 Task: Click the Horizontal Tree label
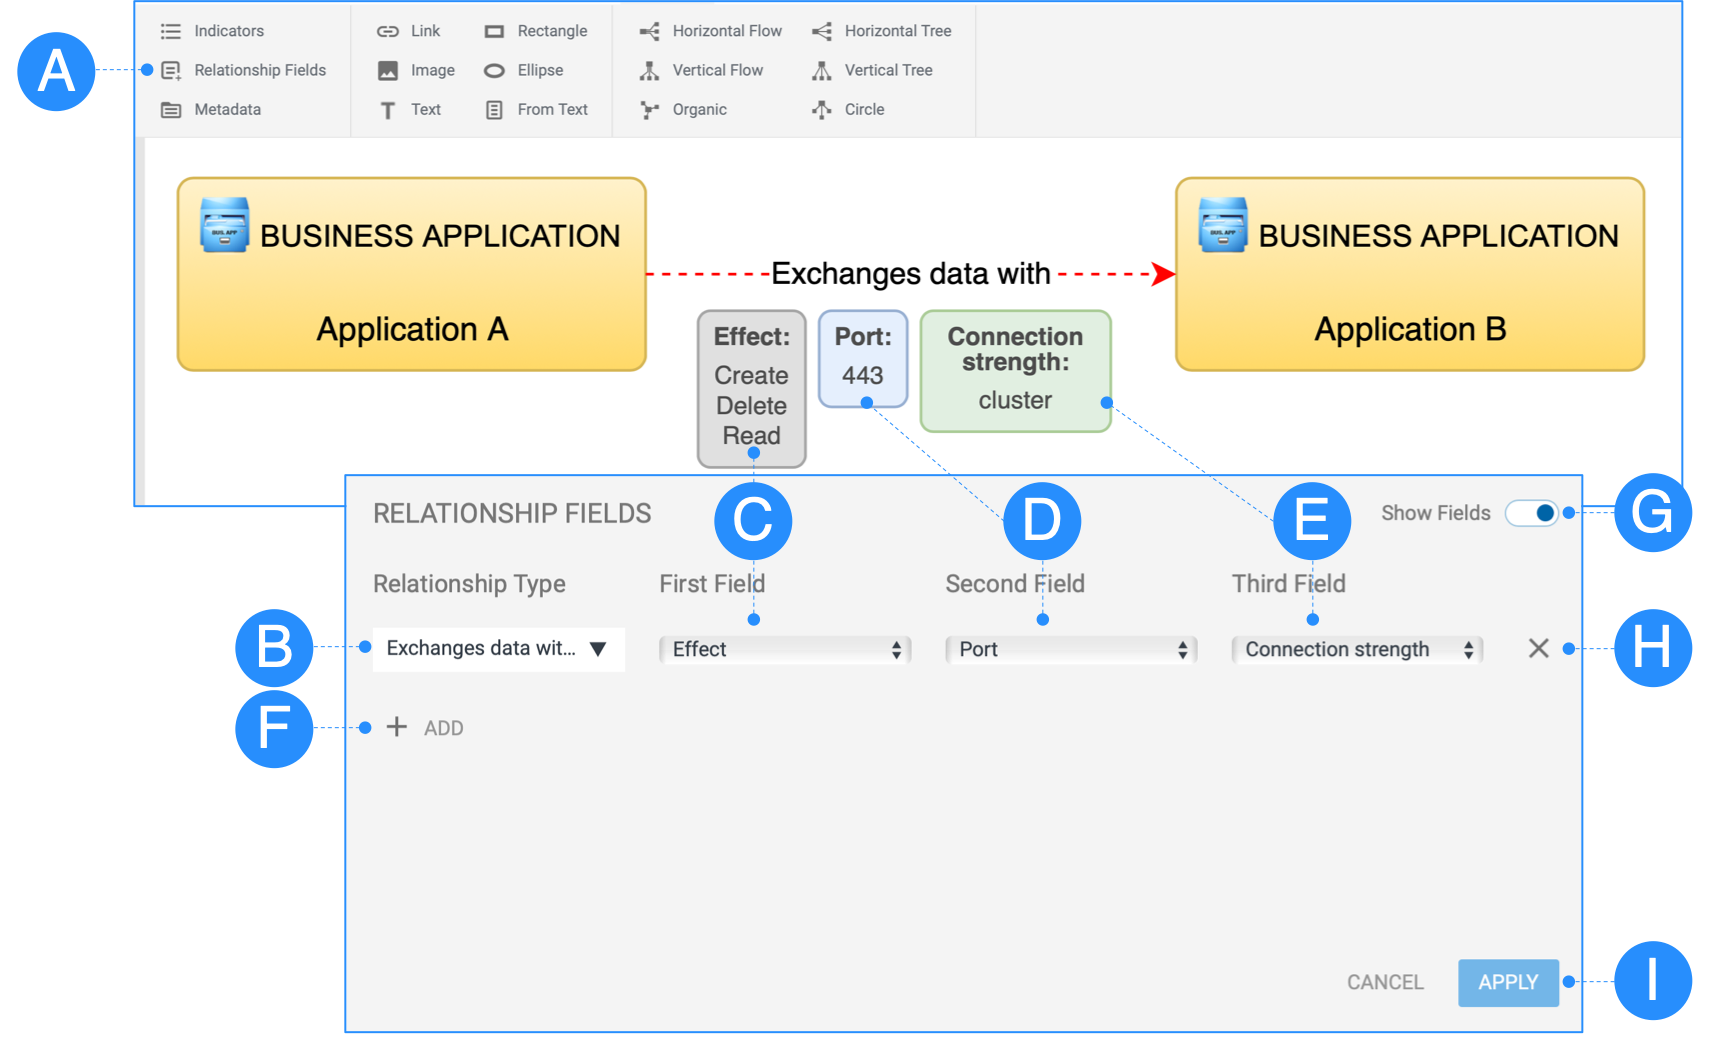(898, 31)
